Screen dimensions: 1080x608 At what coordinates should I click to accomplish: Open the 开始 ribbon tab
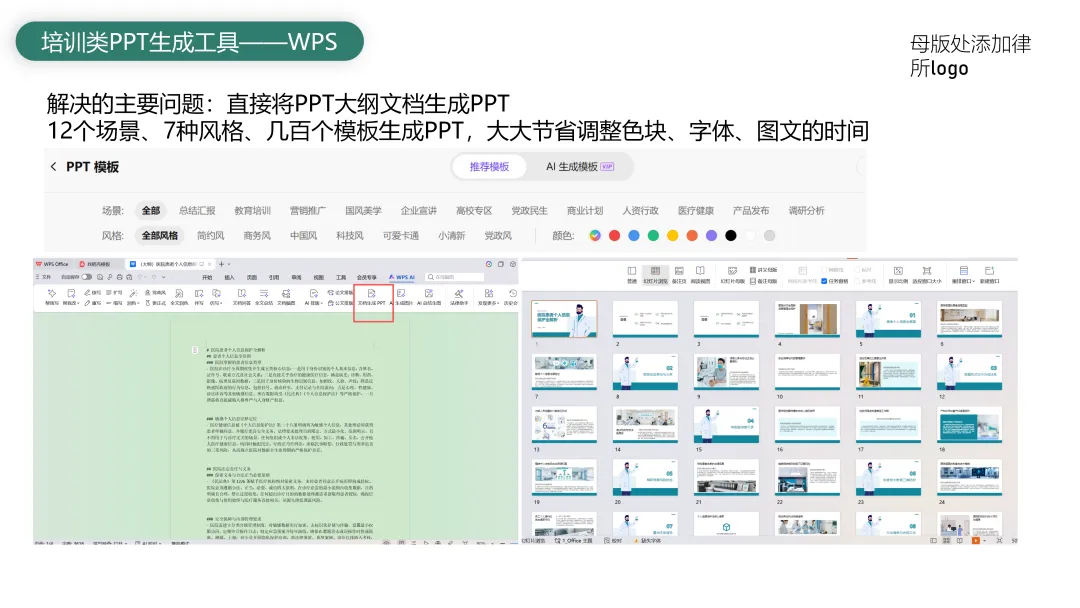tap(207, 277)
